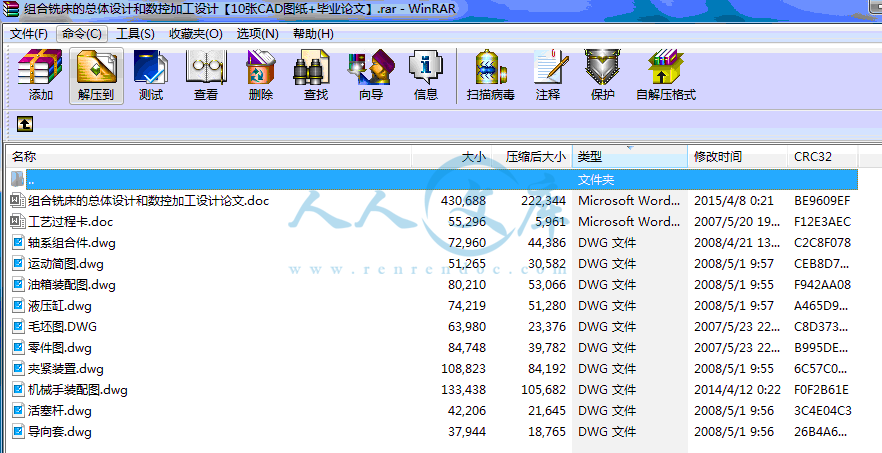Click the 添加 (Add) toolbar icon

click(40, 68)
